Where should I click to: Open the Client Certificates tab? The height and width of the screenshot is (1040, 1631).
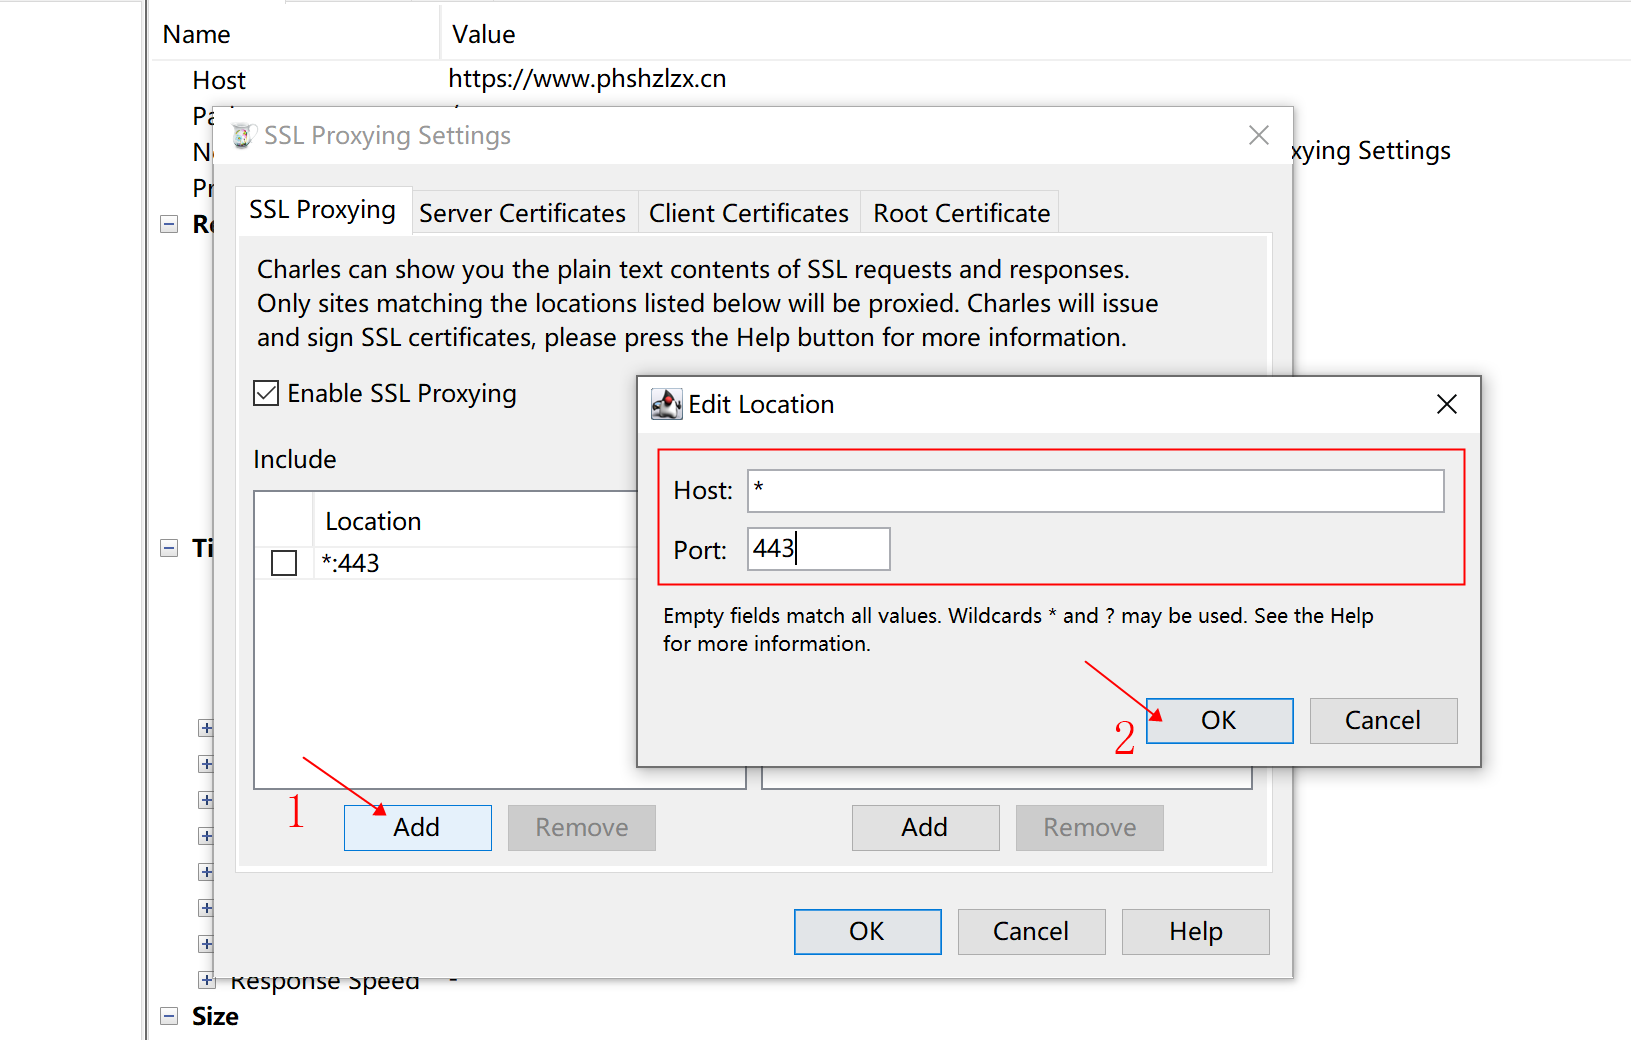[x=749, y=213]
